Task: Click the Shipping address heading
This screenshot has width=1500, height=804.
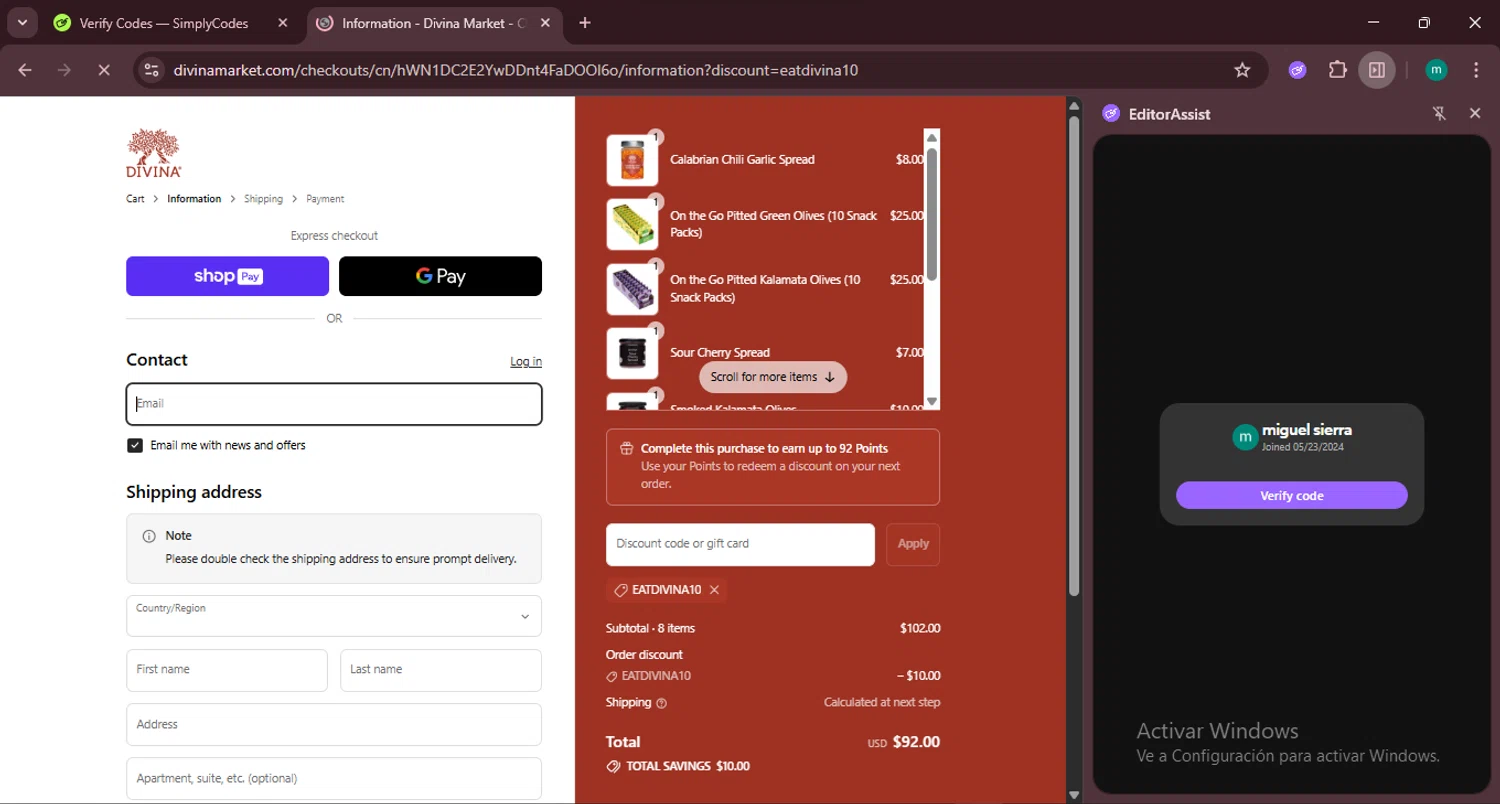Action: 194,492
